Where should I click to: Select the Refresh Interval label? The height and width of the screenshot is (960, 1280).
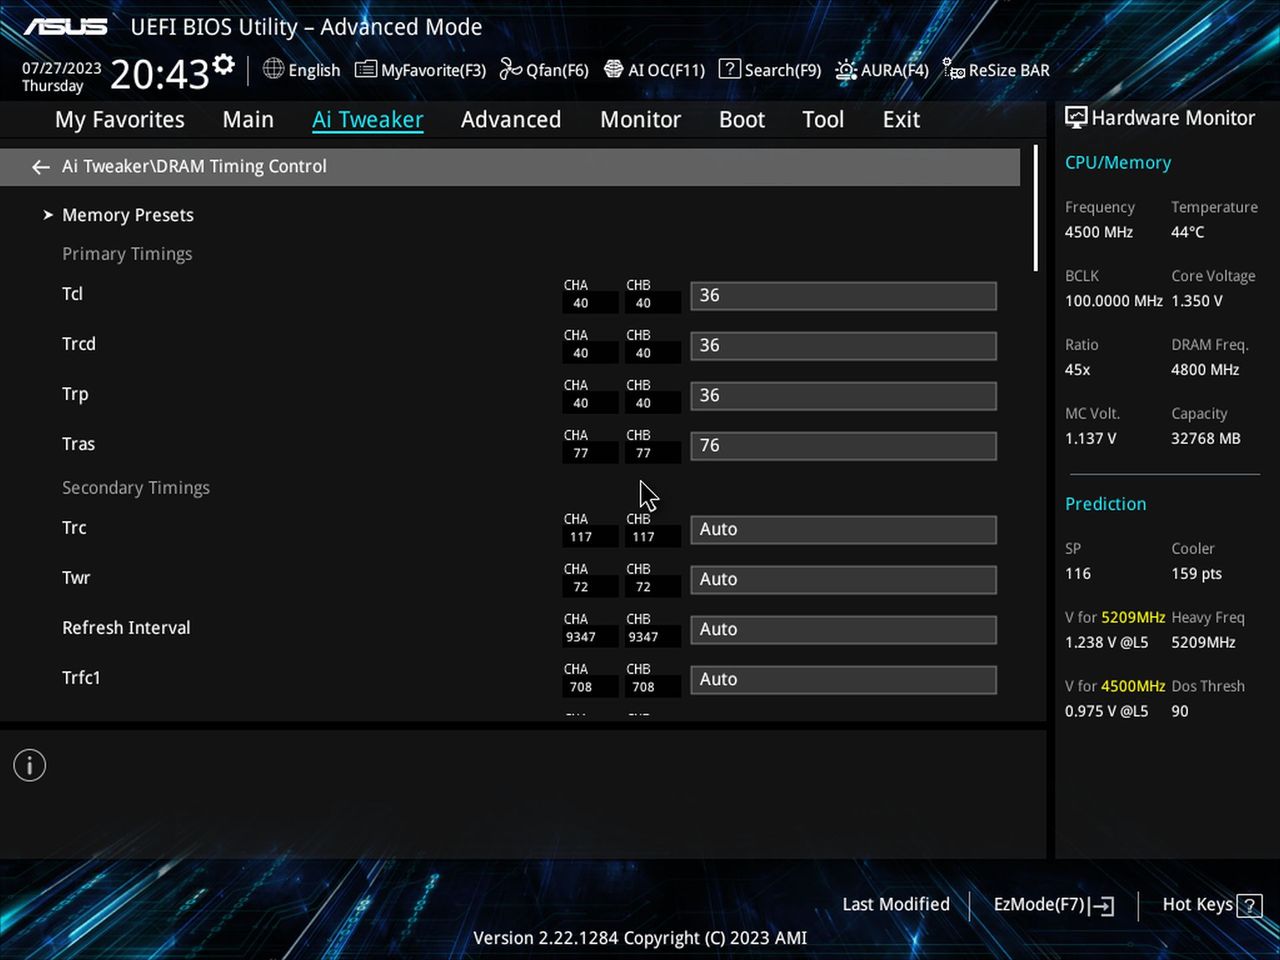point(126,628)
